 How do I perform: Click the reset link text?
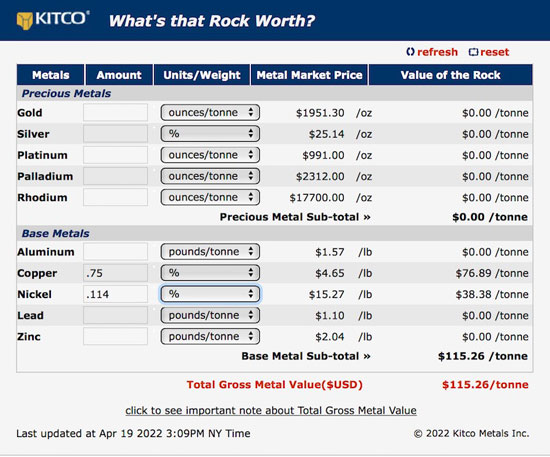494,52
